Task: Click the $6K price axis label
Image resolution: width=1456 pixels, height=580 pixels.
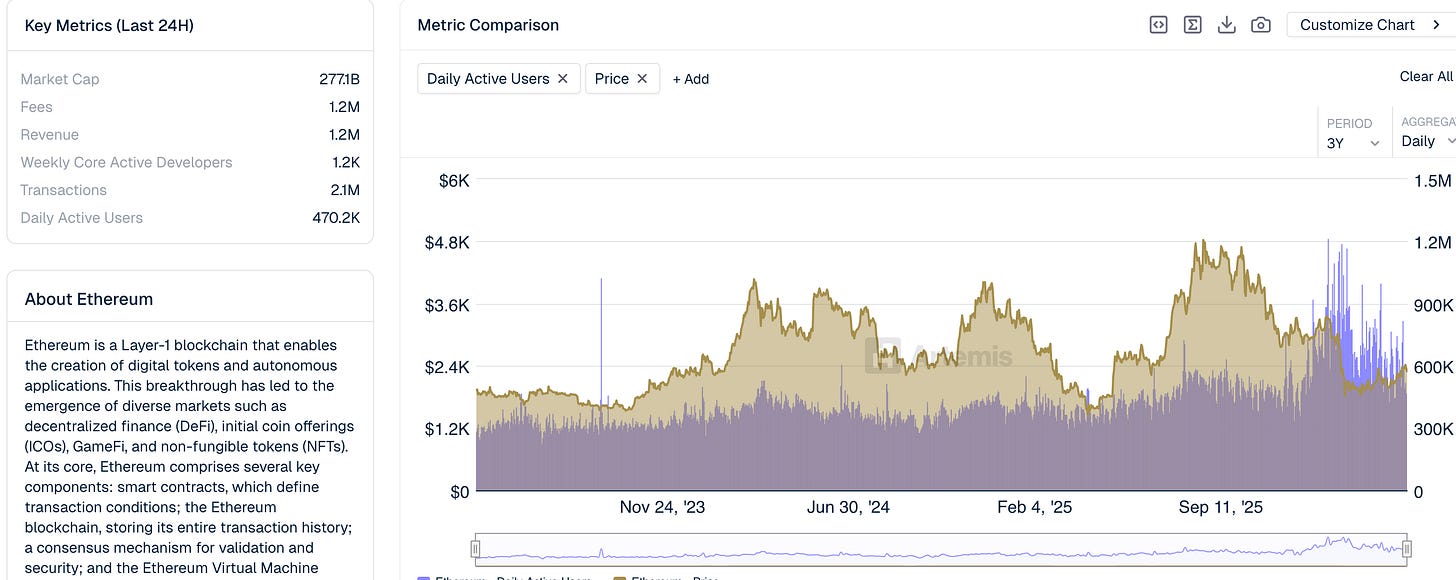Action: [x=454, y=181]
